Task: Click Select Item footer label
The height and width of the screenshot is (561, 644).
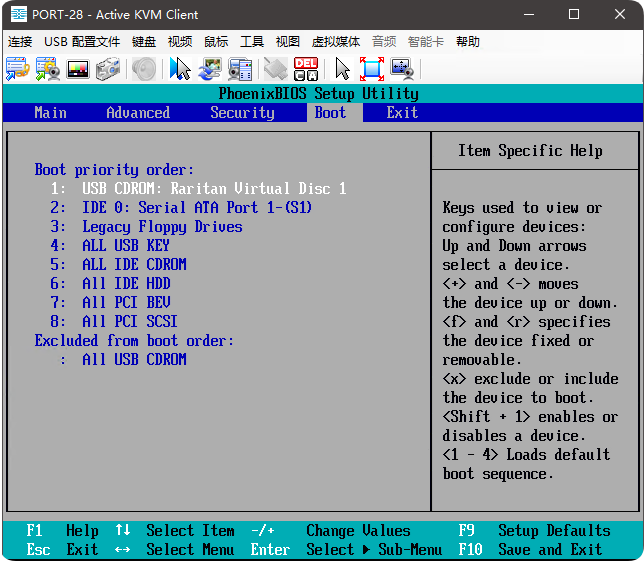Action: click(x=190, y=531)
